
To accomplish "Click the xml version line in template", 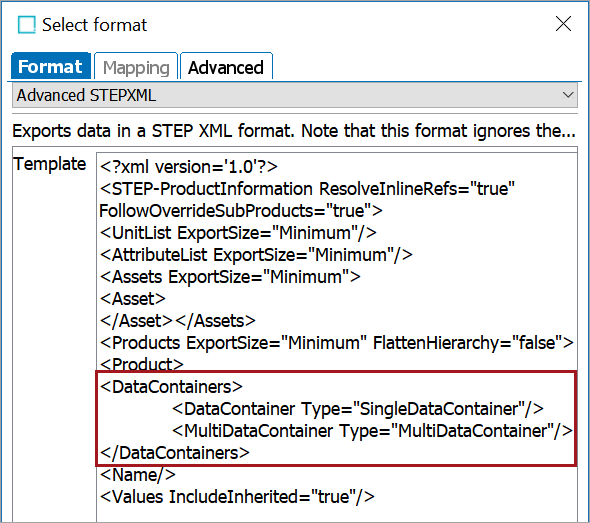I will [189, 167].
